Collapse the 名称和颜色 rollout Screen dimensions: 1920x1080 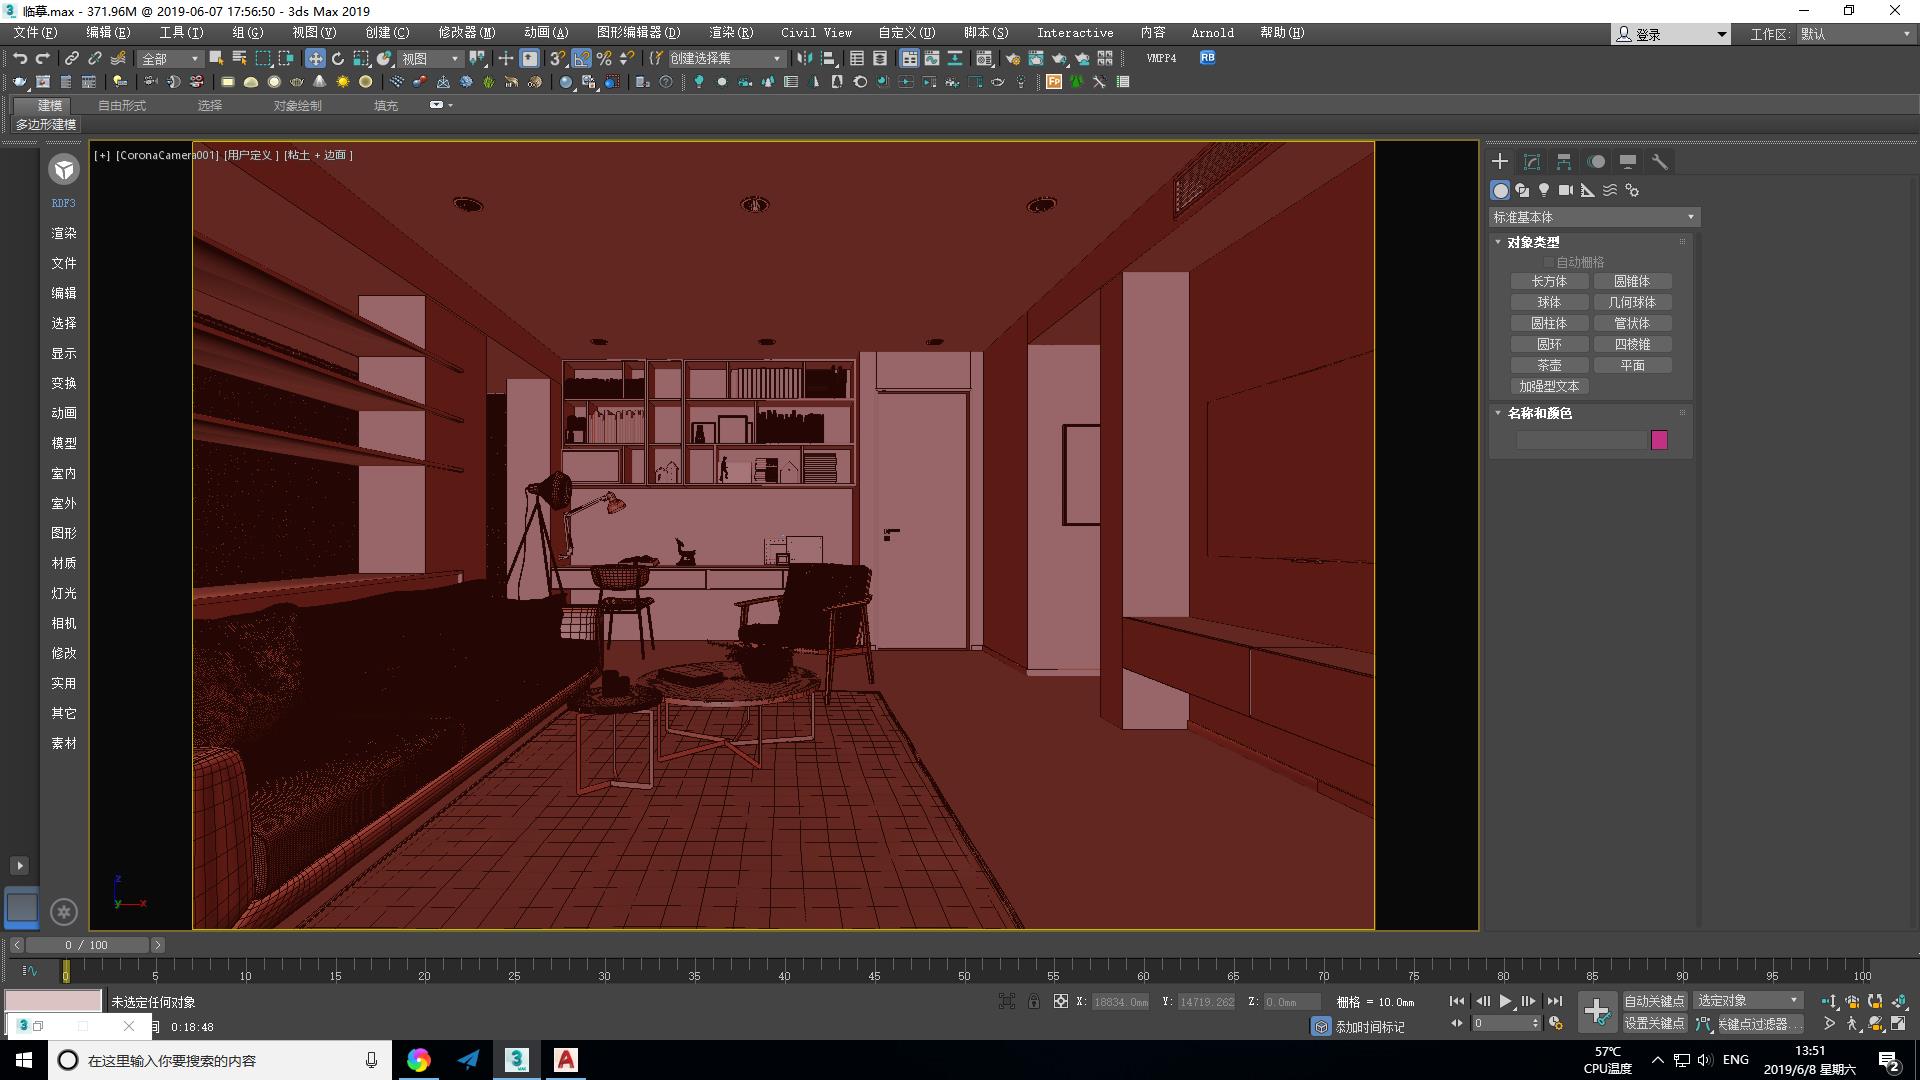(x=1498, y=413)
